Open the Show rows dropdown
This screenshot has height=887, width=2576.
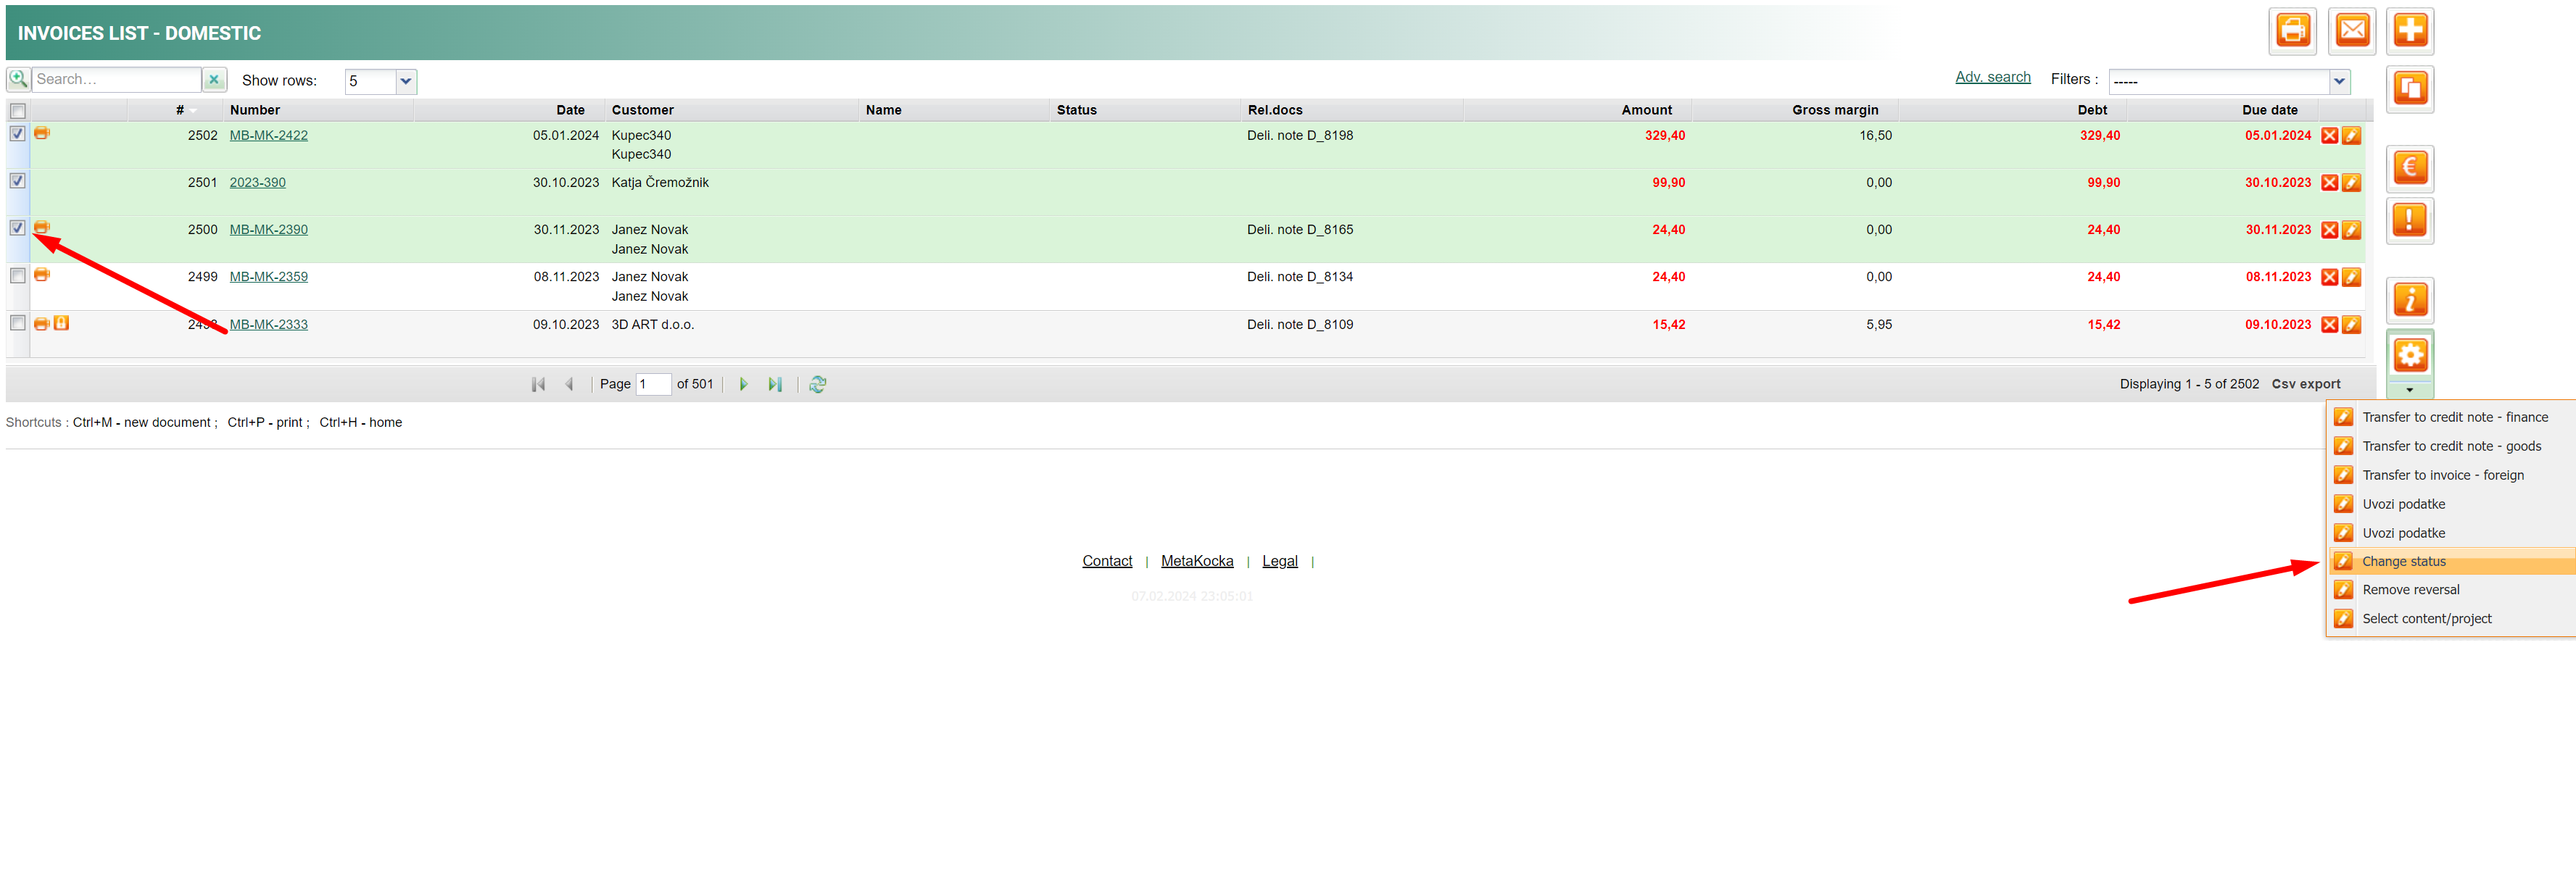pyautogui.click(x=405, y=81)
